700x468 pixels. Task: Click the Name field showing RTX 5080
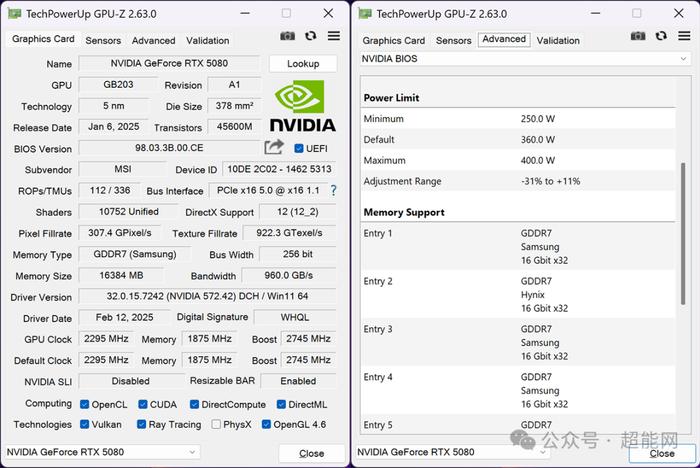coord(169,63)
